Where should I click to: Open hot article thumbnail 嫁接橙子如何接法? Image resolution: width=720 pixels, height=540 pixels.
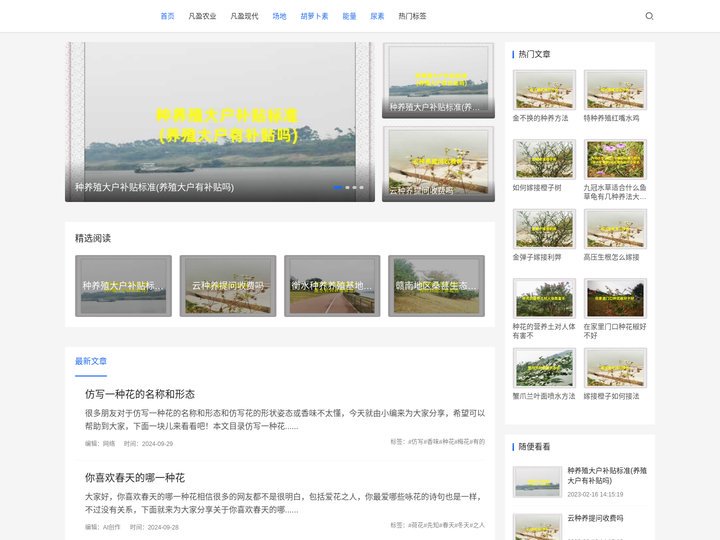[x=615, y=368]
